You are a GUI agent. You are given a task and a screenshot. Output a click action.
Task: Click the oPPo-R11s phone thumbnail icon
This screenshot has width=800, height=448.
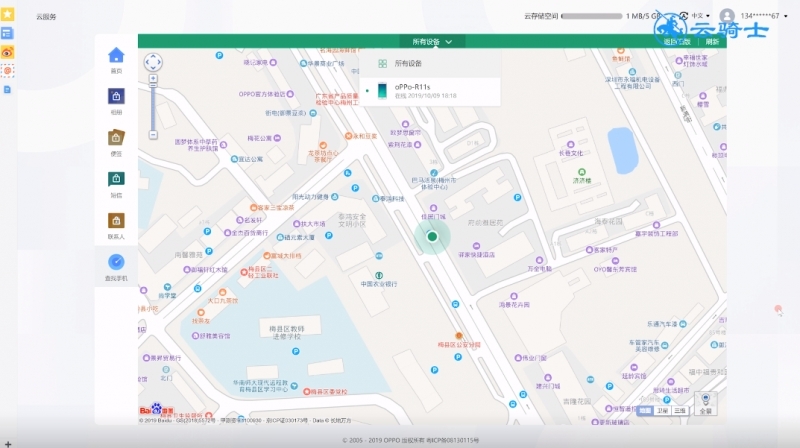pyautogui.click(x=382, y=90)
